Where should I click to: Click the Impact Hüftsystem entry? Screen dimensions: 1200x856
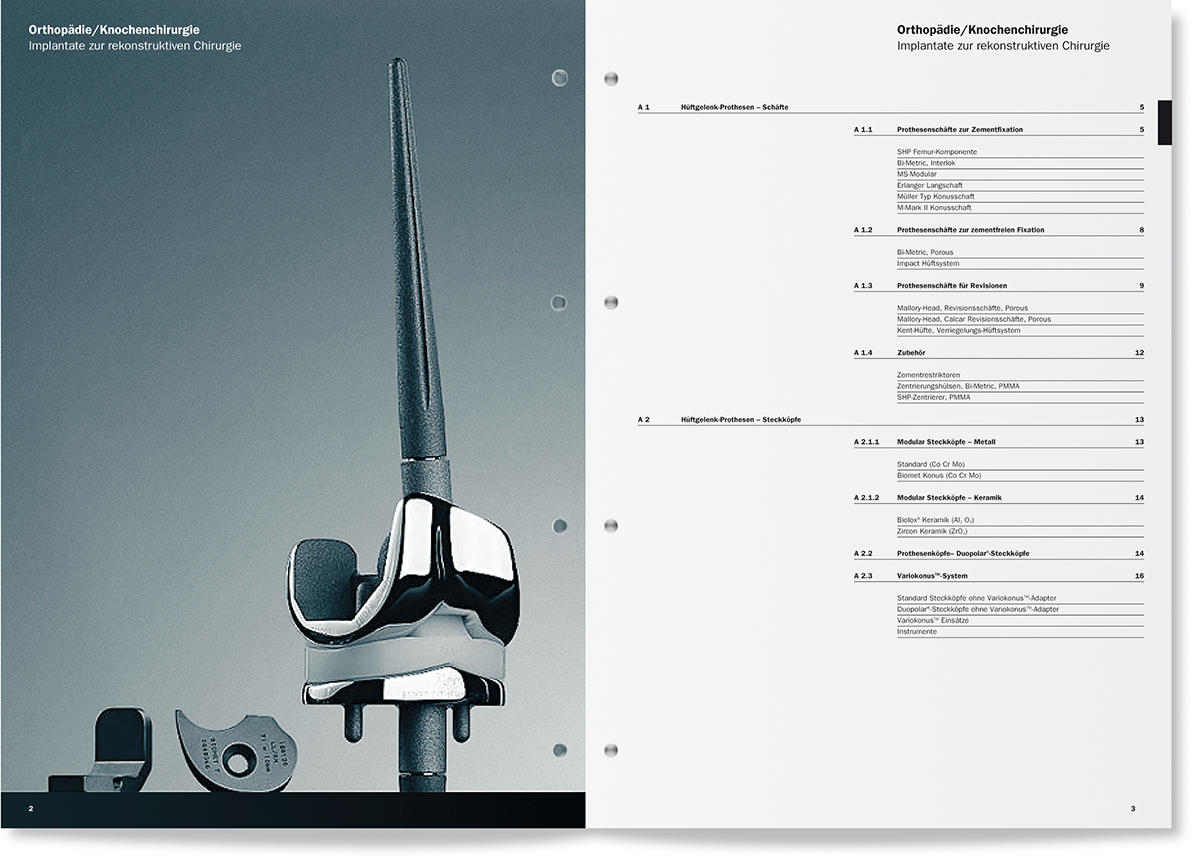[x=928, y=264]
